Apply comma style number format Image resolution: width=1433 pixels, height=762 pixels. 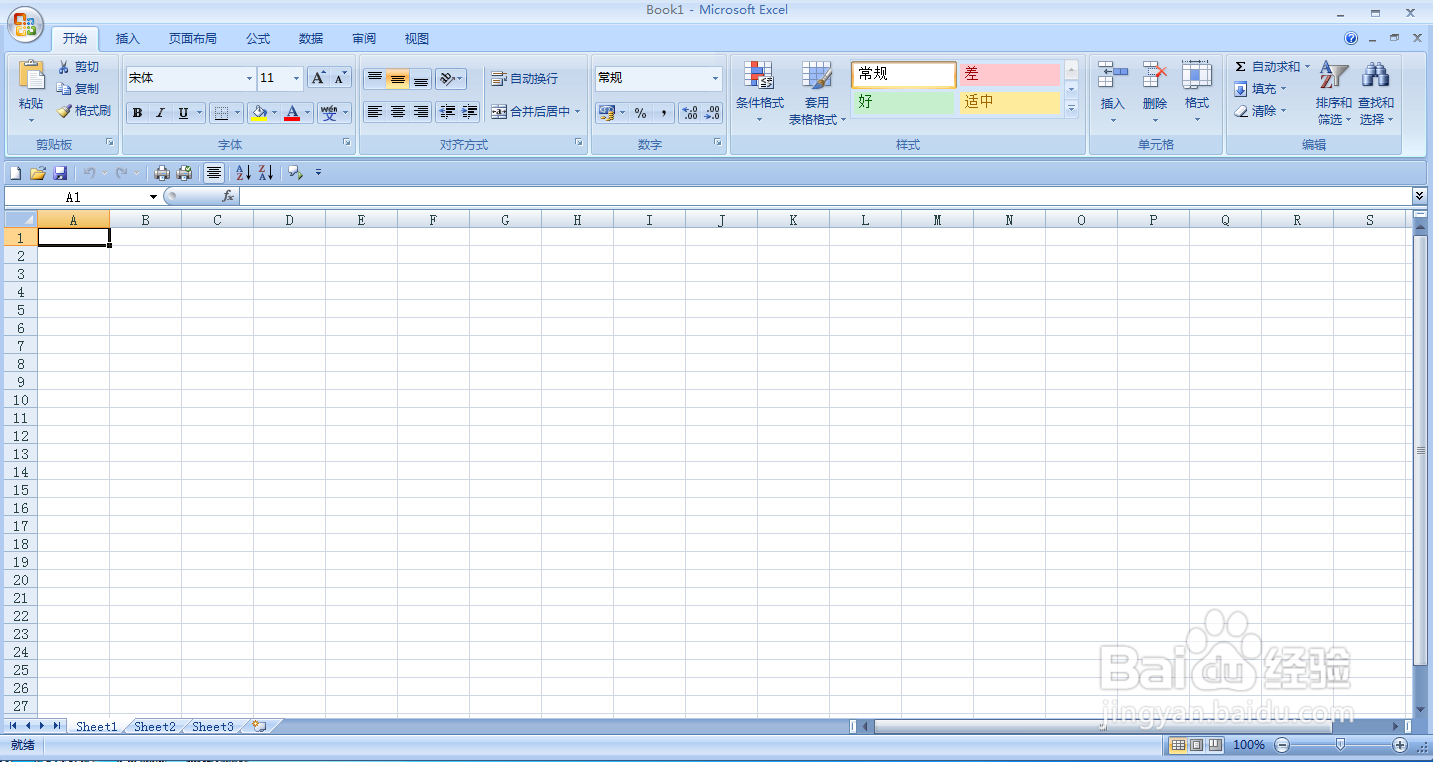point(664,113)
